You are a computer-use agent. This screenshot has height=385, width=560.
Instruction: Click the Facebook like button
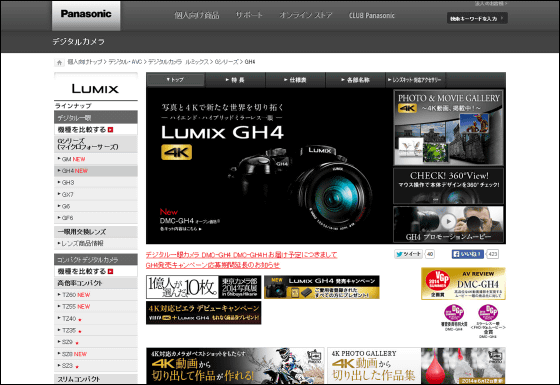coord(468,254)
